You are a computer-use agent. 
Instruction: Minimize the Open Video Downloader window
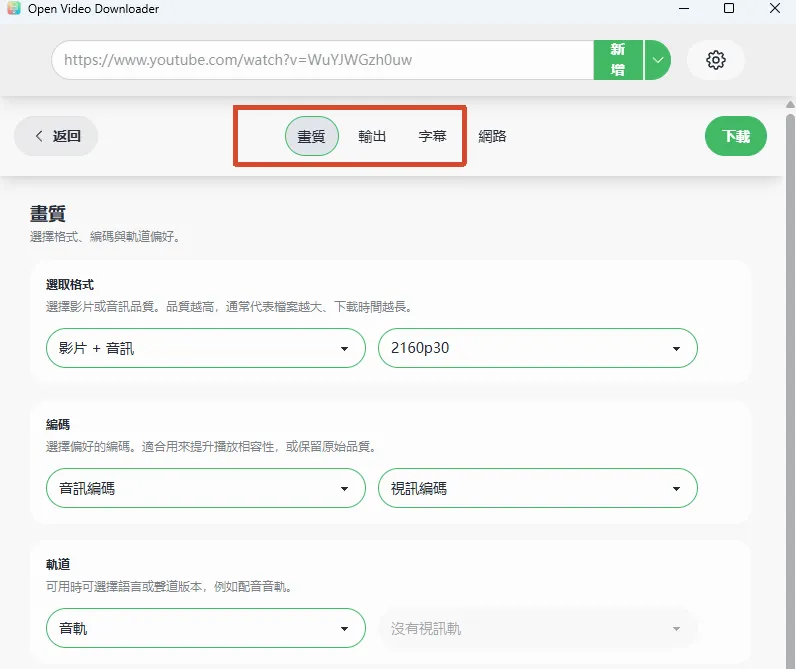684,8
